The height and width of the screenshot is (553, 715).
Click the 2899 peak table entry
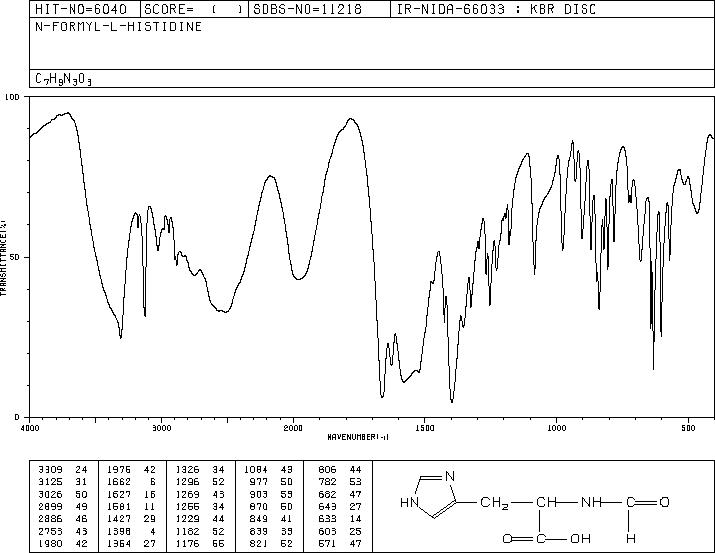[x=62, y=506]
